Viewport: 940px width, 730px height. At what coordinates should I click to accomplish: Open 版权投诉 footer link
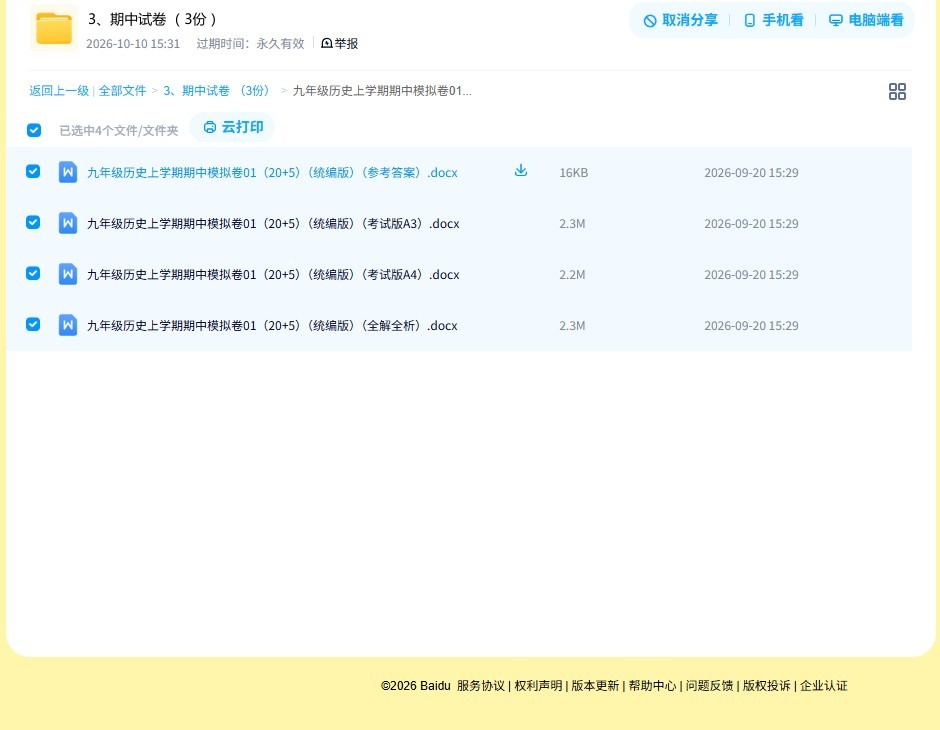766,686
